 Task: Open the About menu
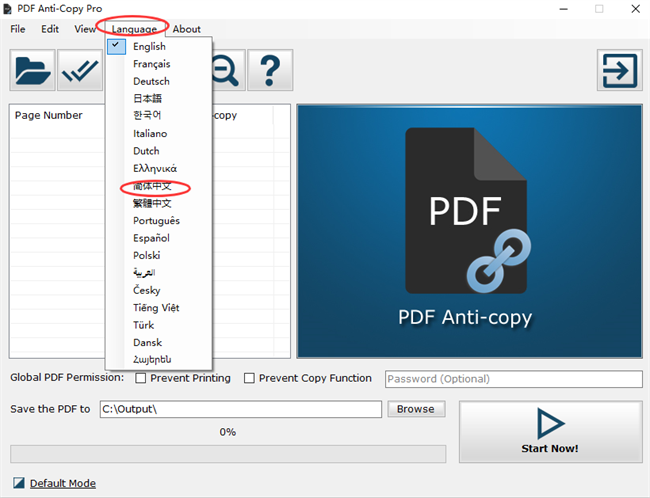tap(187, 29)
